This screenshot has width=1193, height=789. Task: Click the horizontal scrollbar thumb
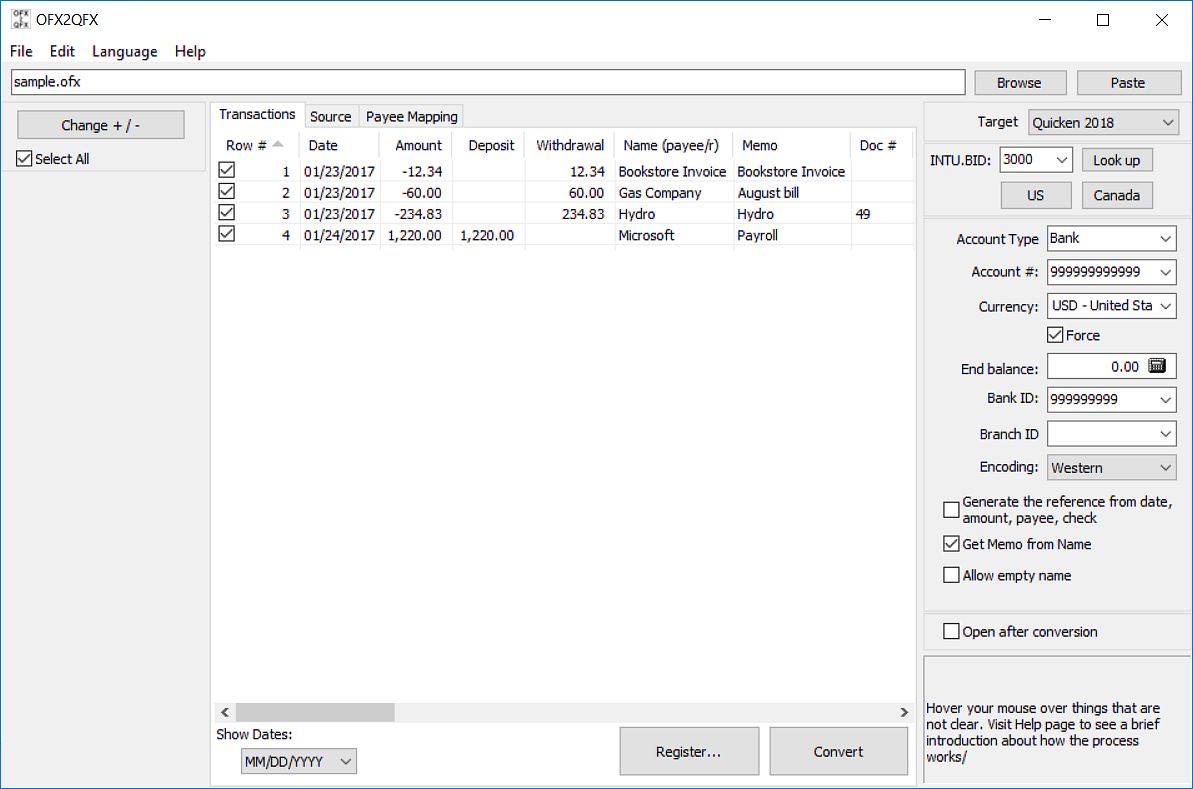point(315,712)
